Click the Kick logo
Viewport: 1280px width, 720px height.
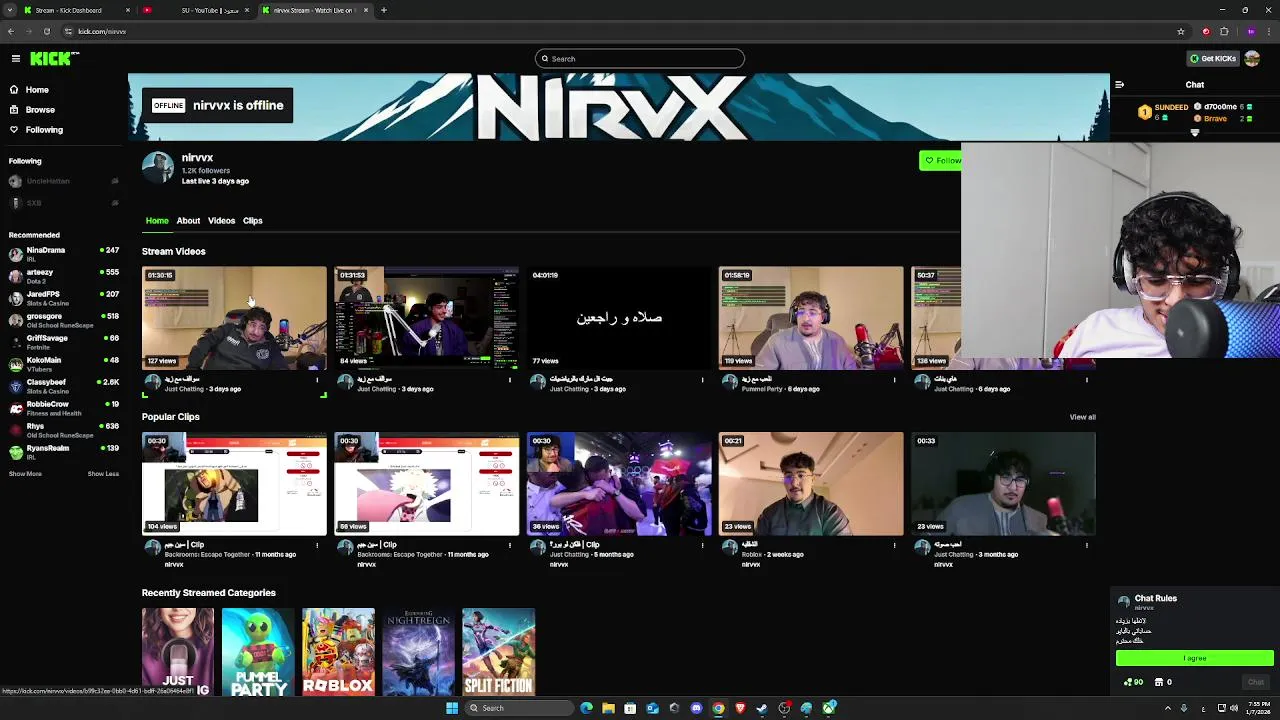tap(52, 59)
